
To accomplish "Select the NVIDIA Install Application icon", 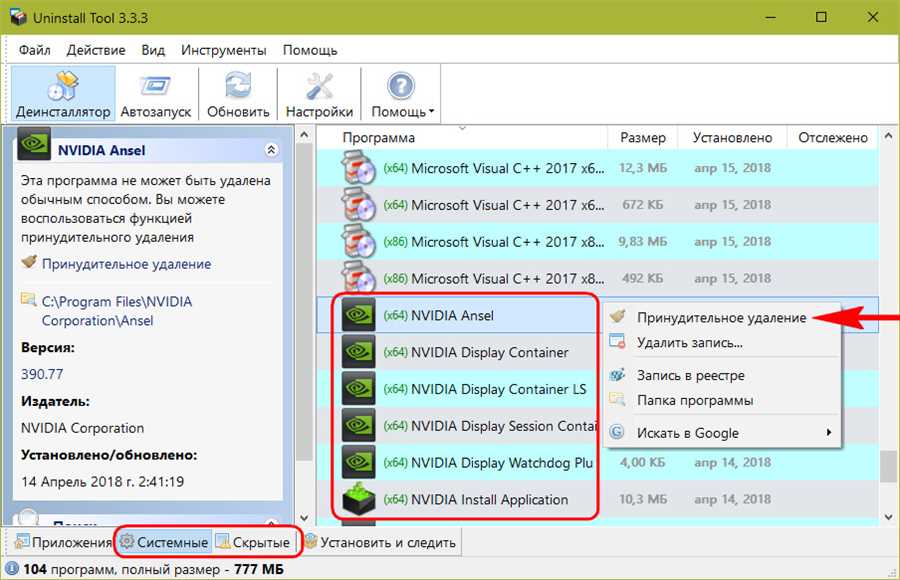I will coord(358,500).
